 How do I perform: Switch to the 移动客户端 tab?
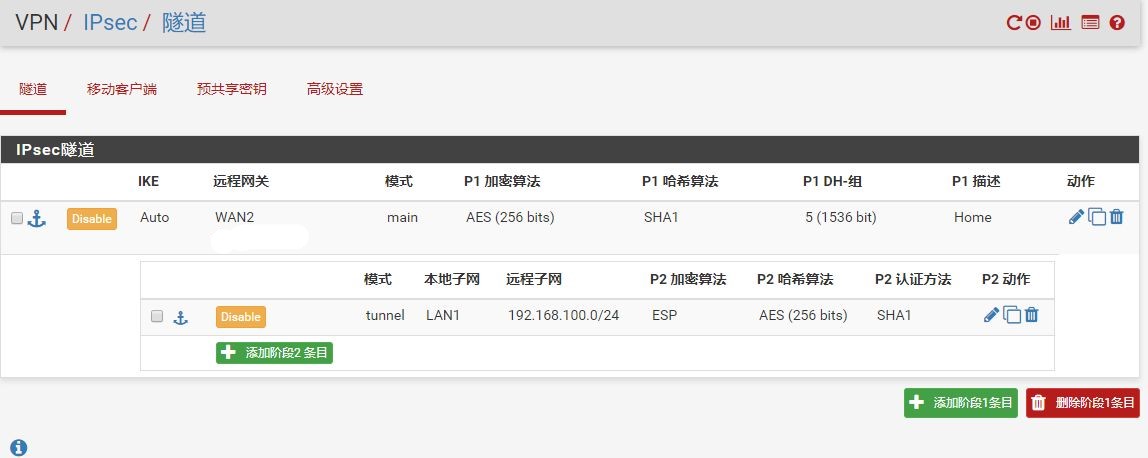click(122, 89)
